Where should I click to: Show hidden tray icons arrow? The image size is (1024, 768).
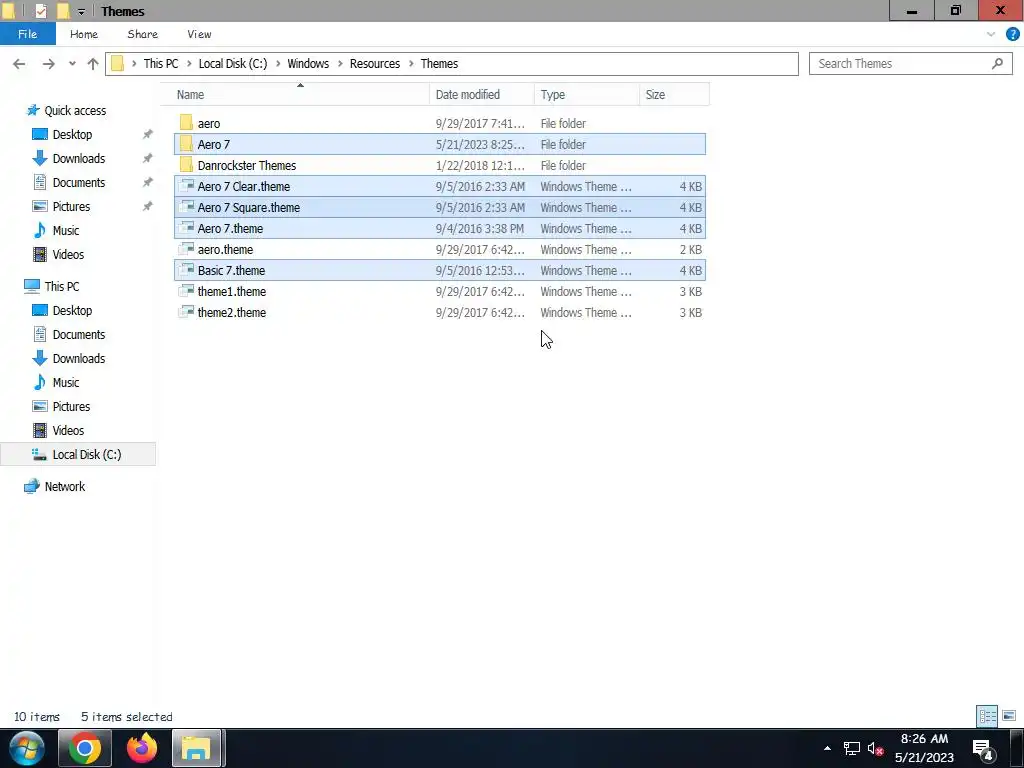pyautogui.click(x=827, y=748)
